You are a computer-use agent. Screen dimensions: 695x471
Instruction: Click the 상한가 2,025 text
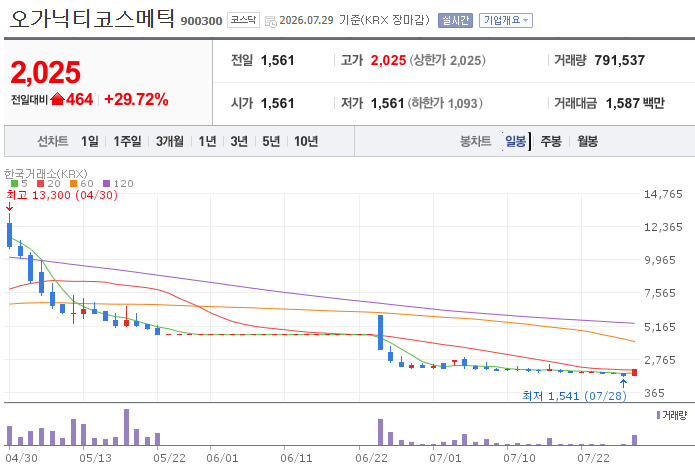(447, 60)
